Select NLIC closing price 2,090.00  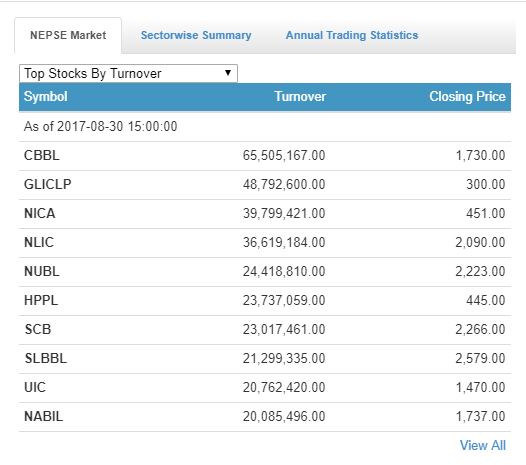tap(480, 242)
